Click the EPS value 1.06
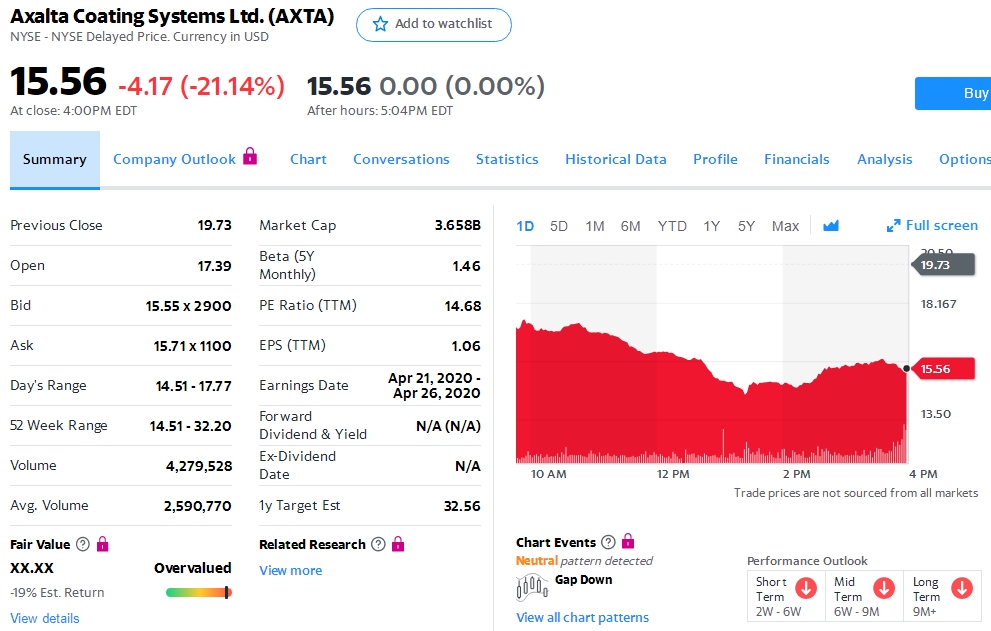This screenshot has width=991, height=631. click(x=466, y=346)
